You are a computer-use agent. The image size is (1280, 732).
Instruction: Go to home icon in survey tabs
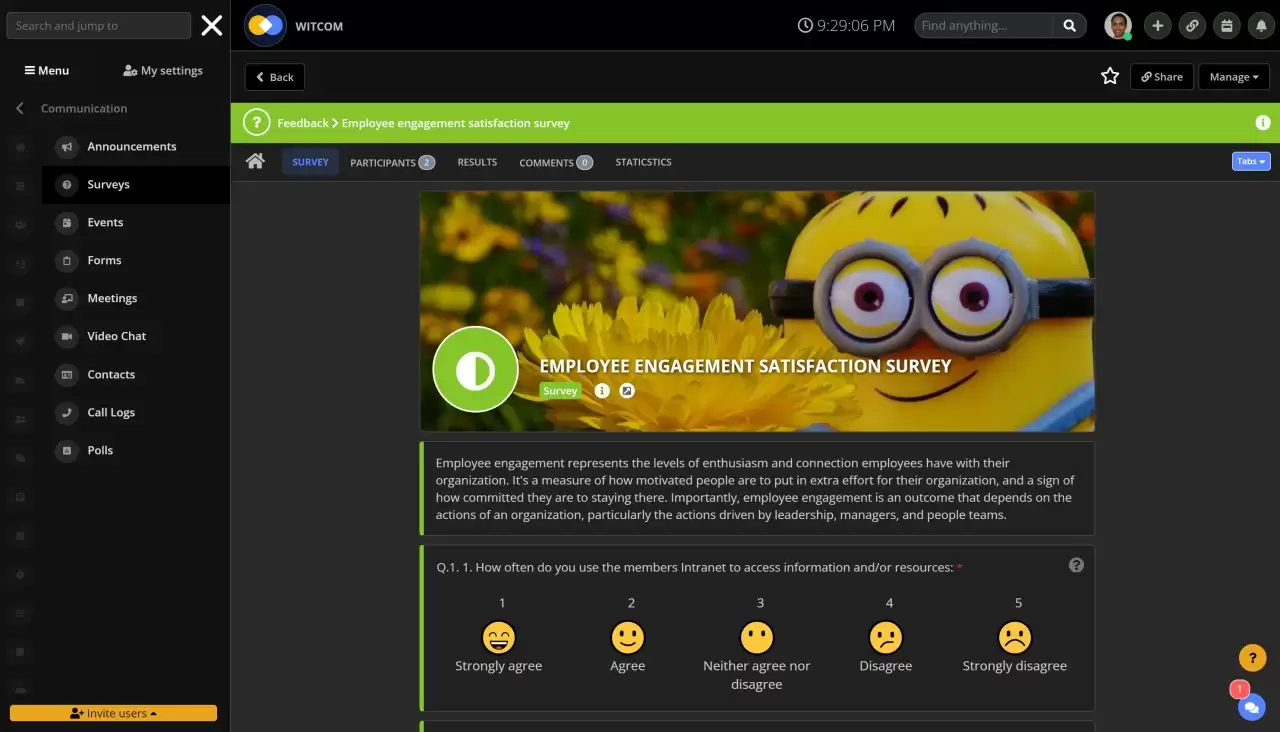(255, 161)
